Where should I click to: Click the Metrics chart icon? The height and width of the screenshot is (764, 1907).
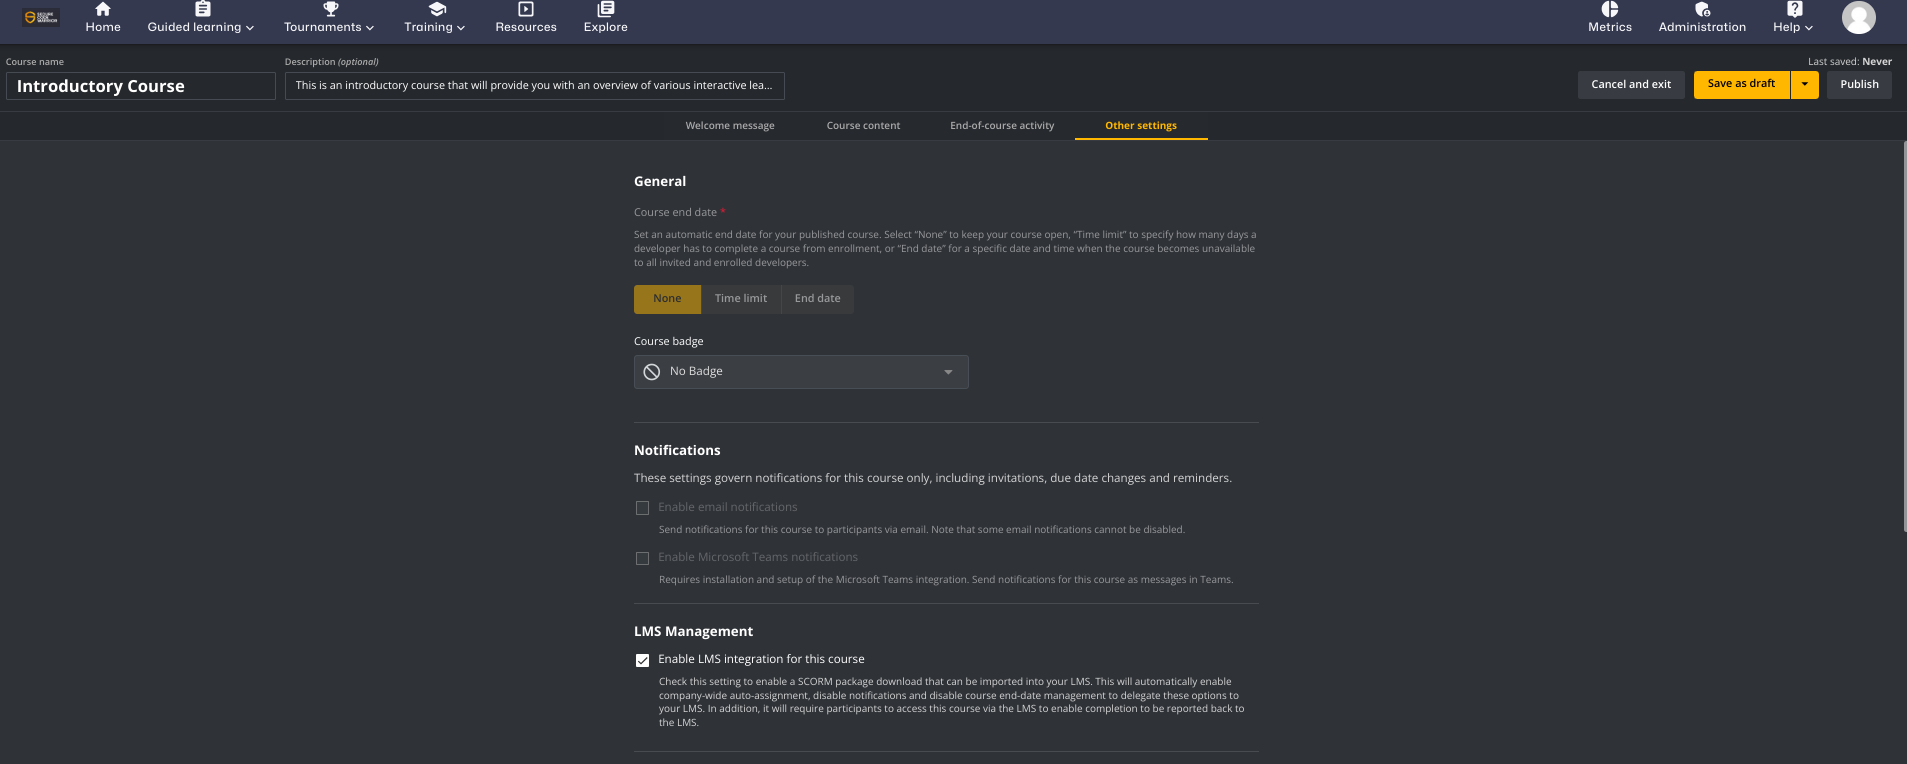click(1608, 9)
